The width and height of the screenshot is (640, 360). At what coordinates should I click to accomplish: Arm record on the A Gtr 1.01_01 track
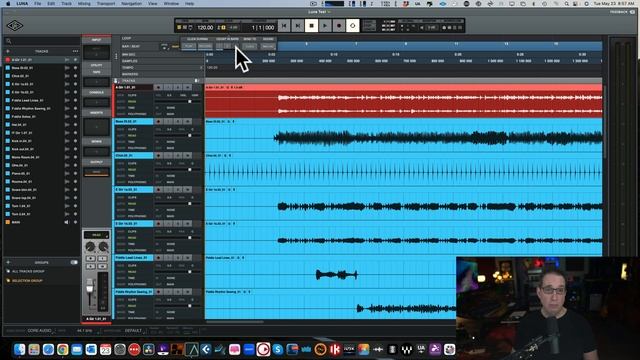tap(159, 87)
